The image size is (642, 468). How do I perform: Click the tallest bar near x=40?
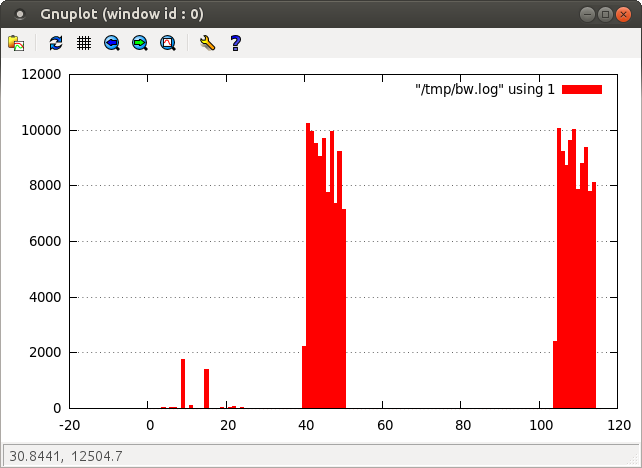308,270
